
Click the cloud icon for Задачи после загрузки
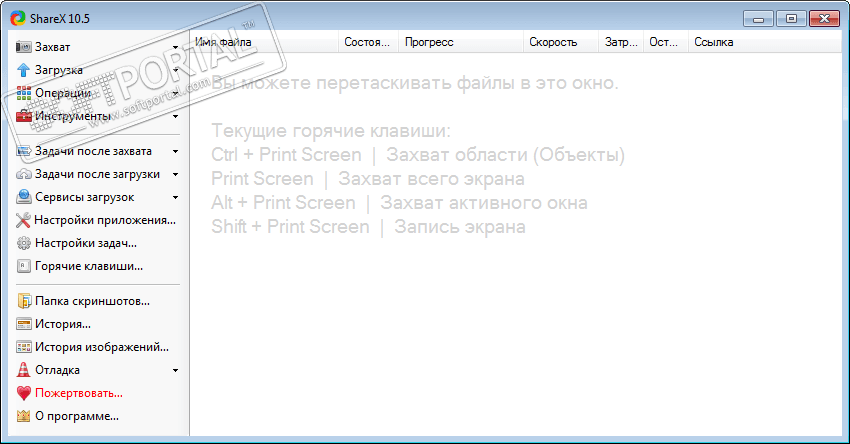(23, 175)
